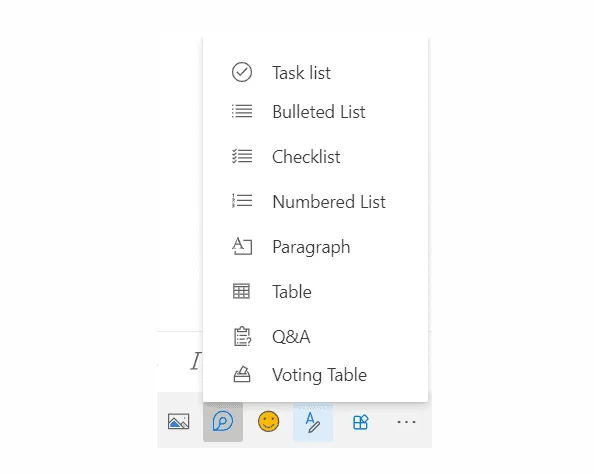This screenshot has height=474, width=594.
Task: Expand the more options ellipsis
Action: [x=406, y=422]
